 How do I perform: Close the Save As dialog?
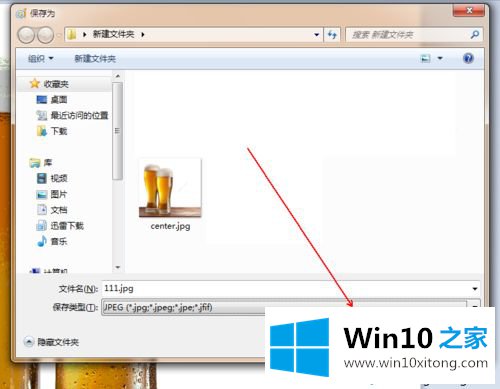[469, 10]
